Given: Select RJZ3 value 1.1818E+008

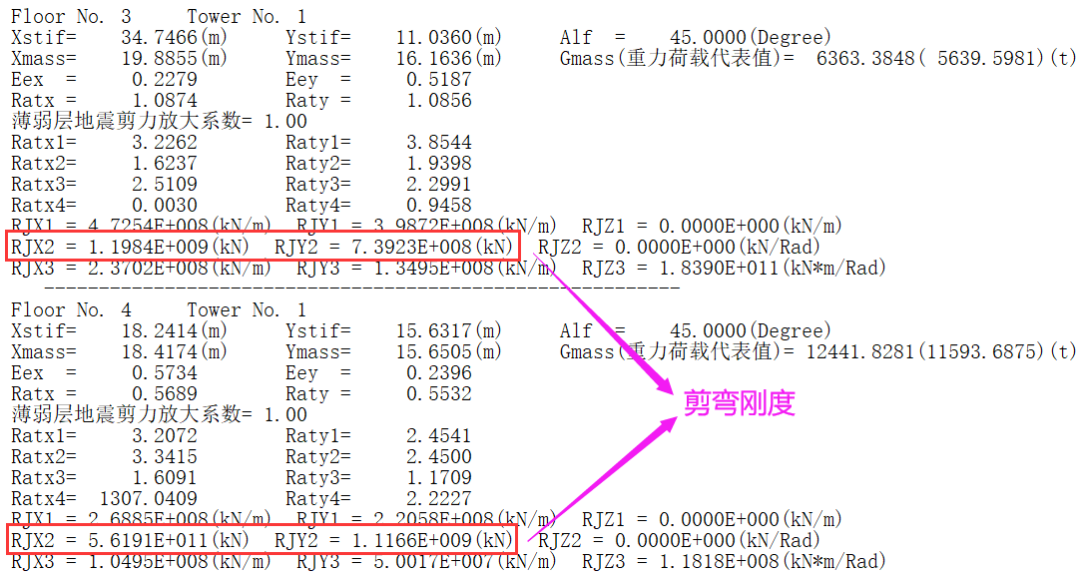Looking at the screenshot, I should 718,561.
